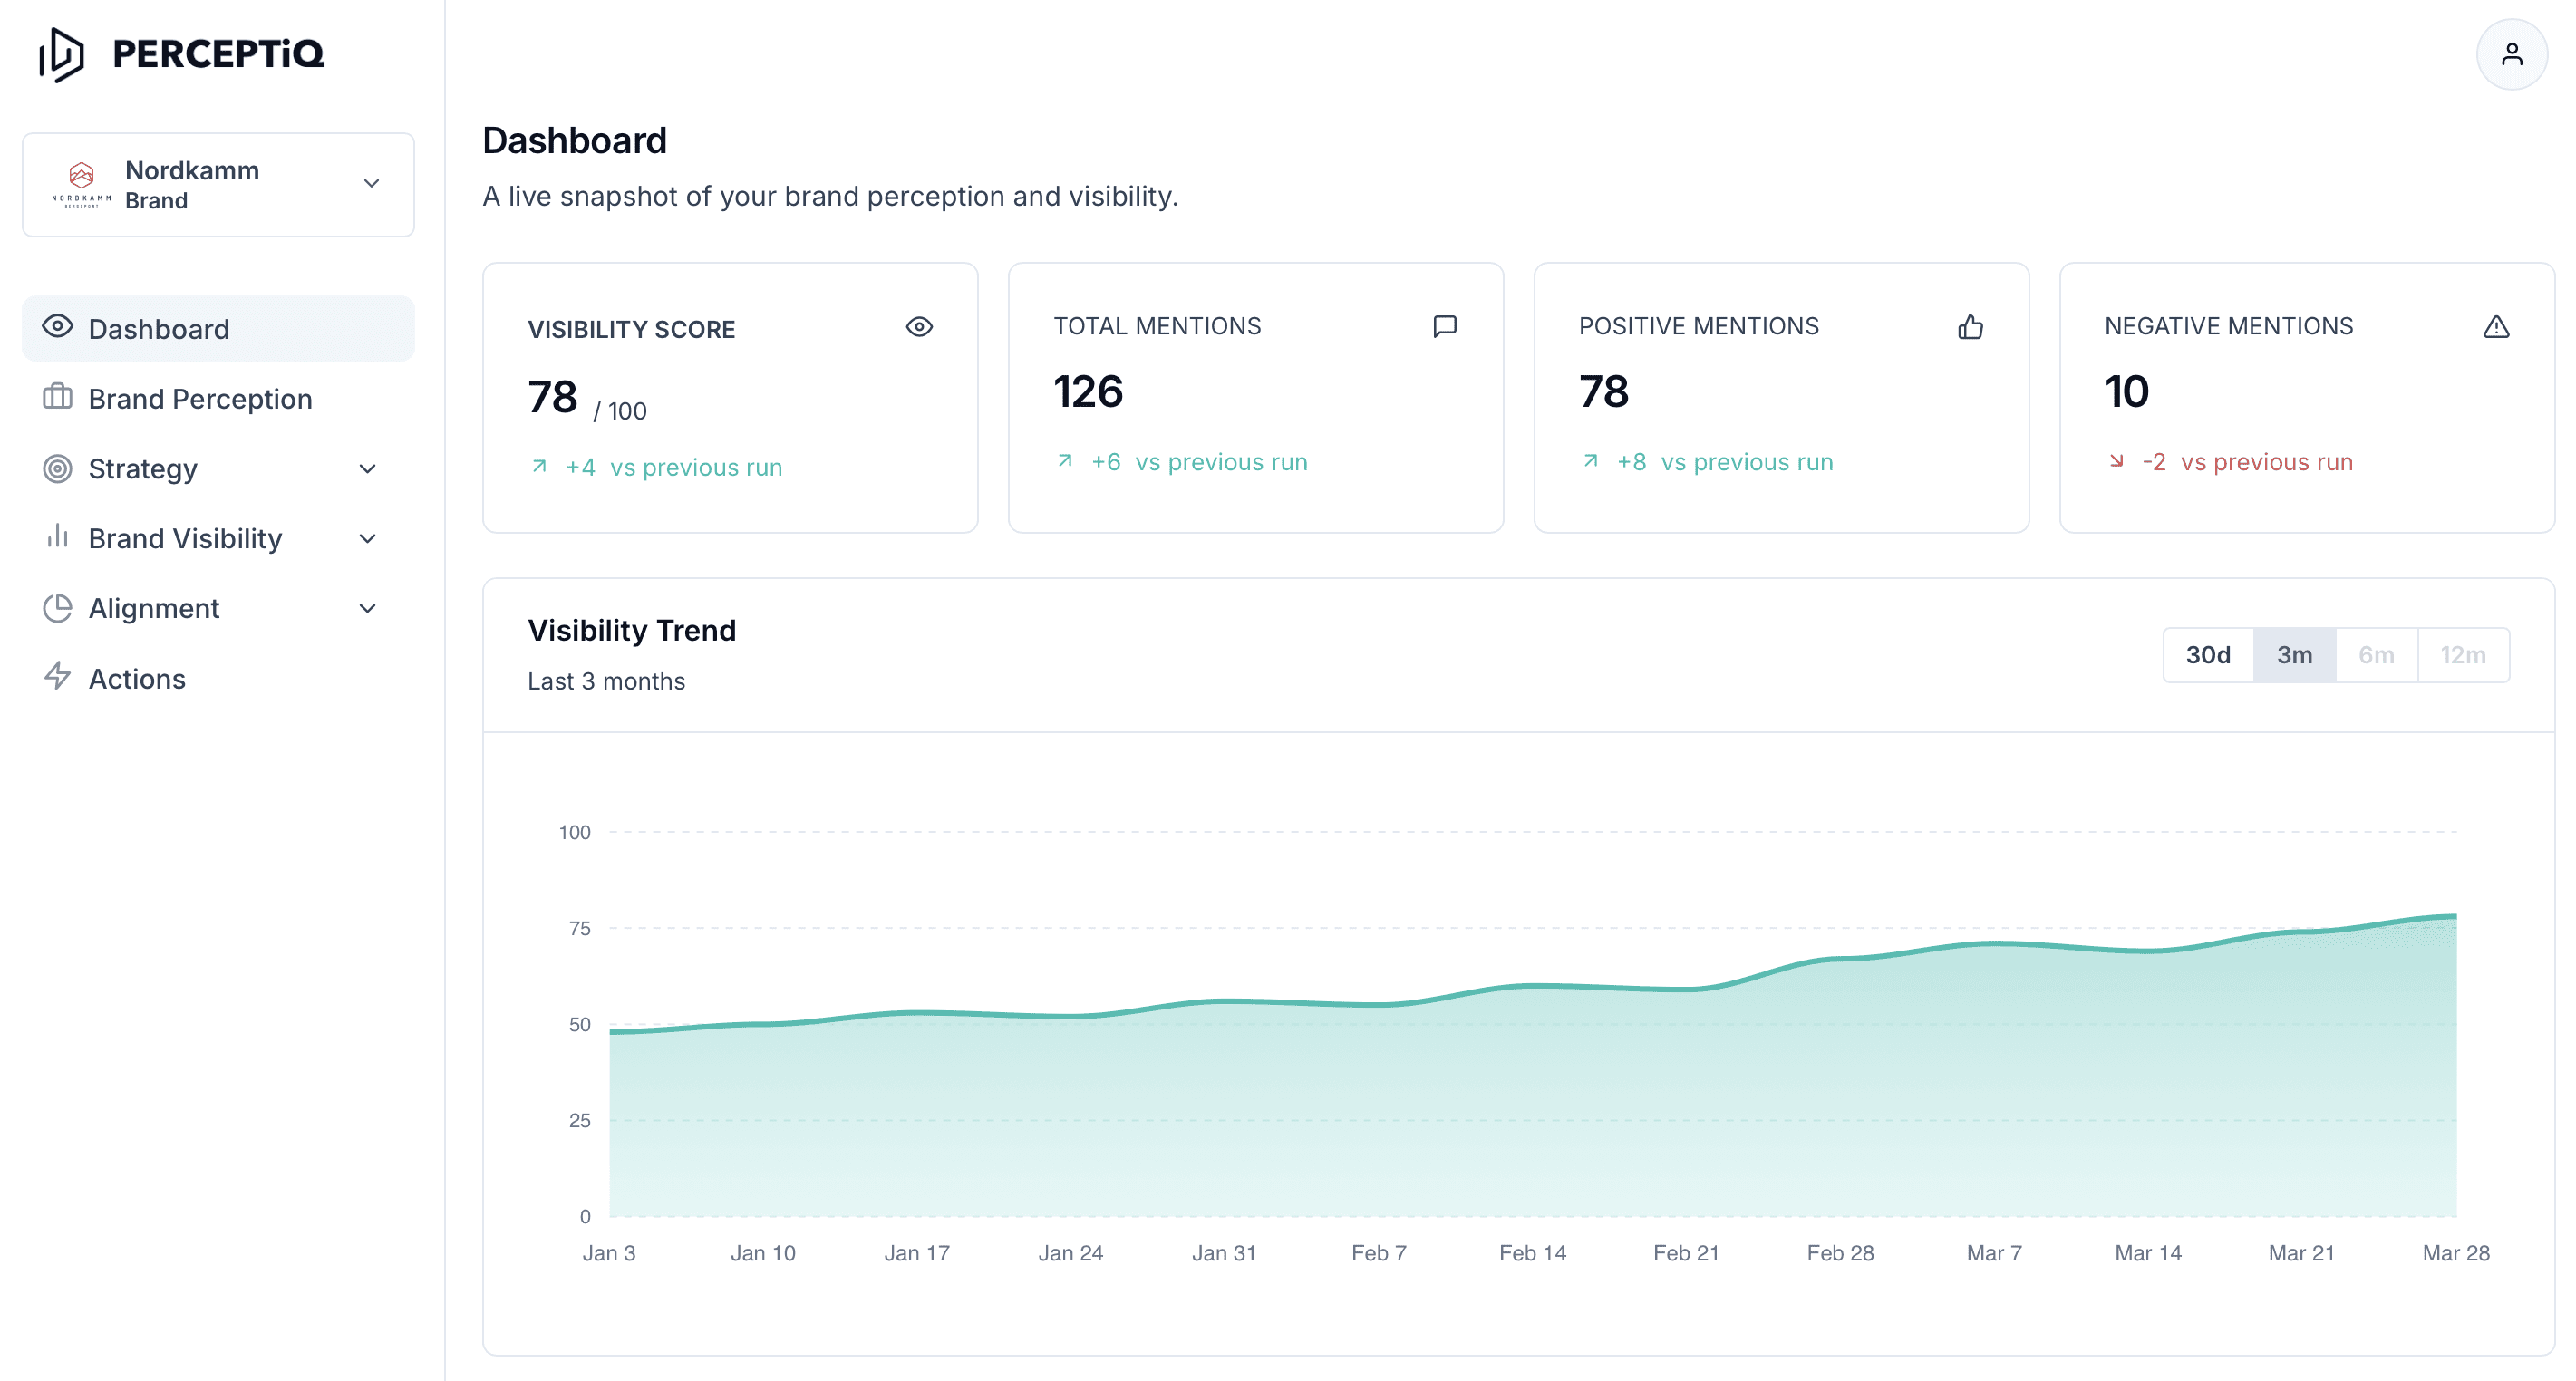Viewport: 2576px width, 1381px height.
Task: Select the 6m time range
Action: pyautogui.click(x=2376, y=655)
